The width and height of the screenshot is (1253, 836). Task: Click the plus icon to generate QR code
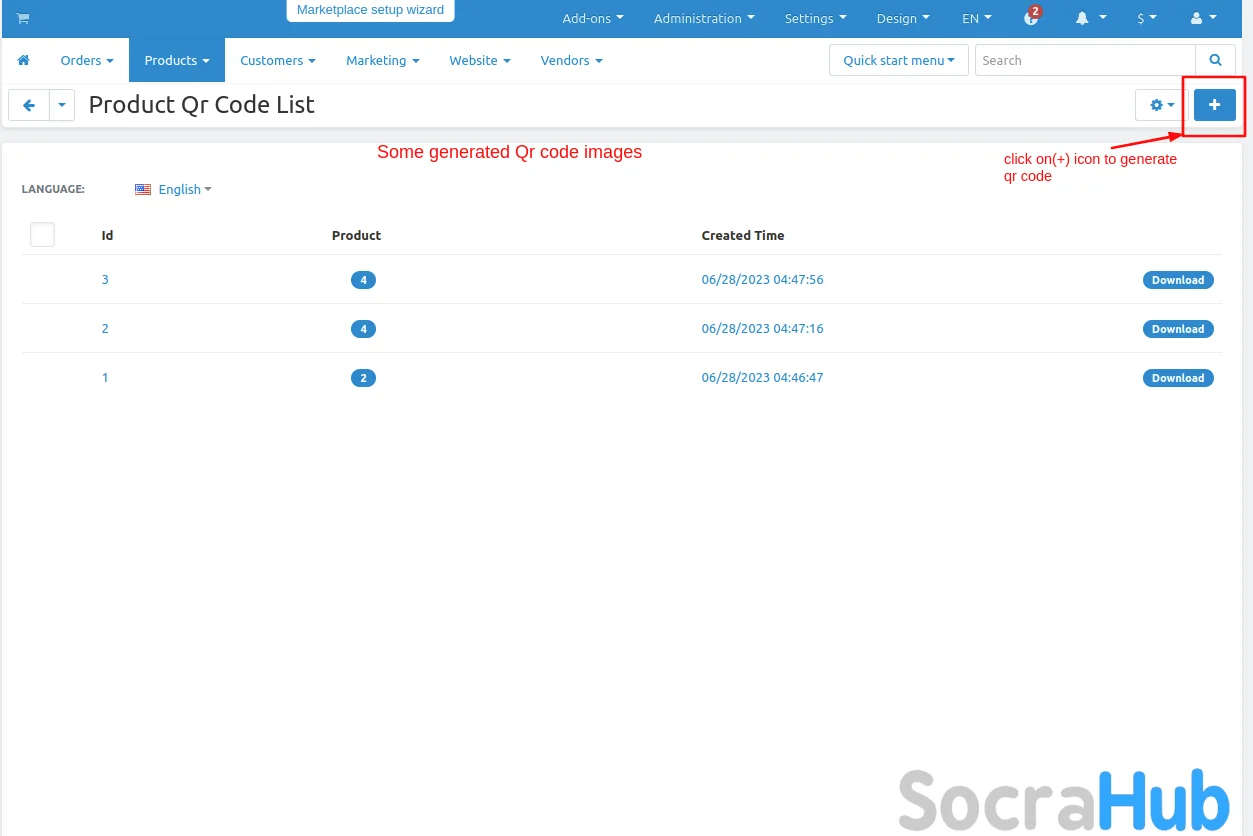pos(1214,105)
